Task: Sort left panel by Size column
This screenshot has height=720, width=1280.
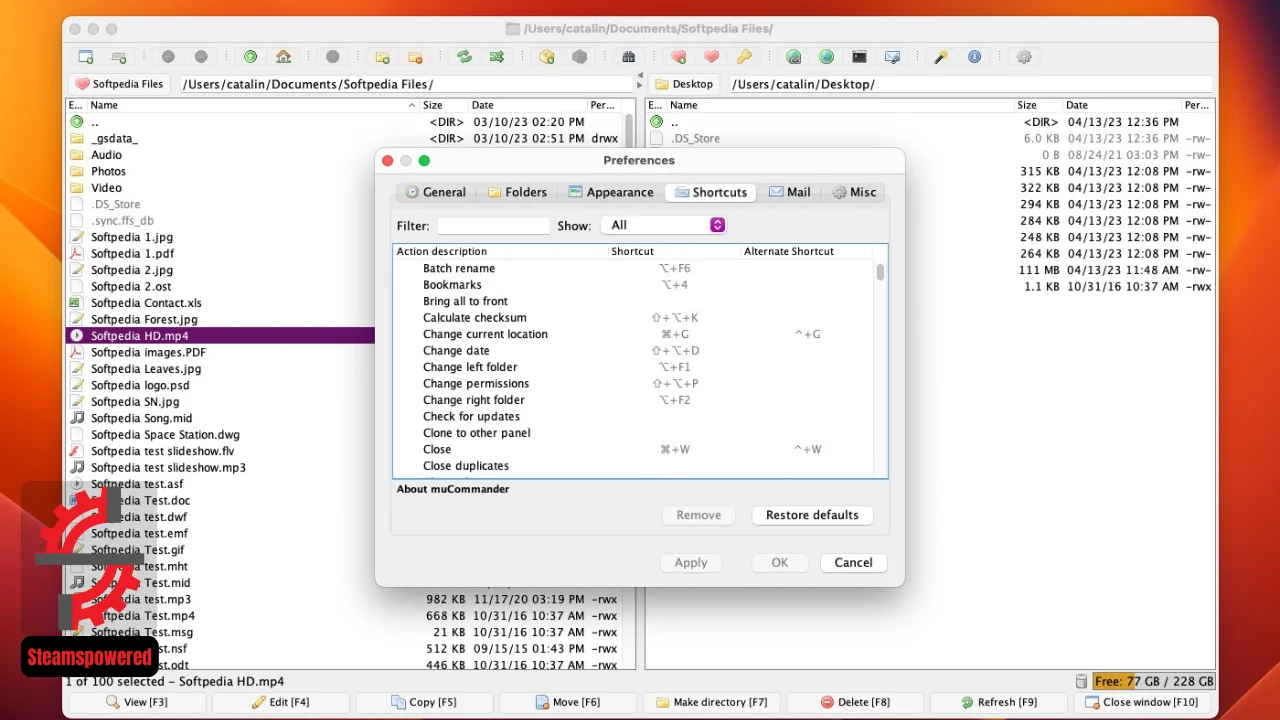Action: [x=444, y=105]
